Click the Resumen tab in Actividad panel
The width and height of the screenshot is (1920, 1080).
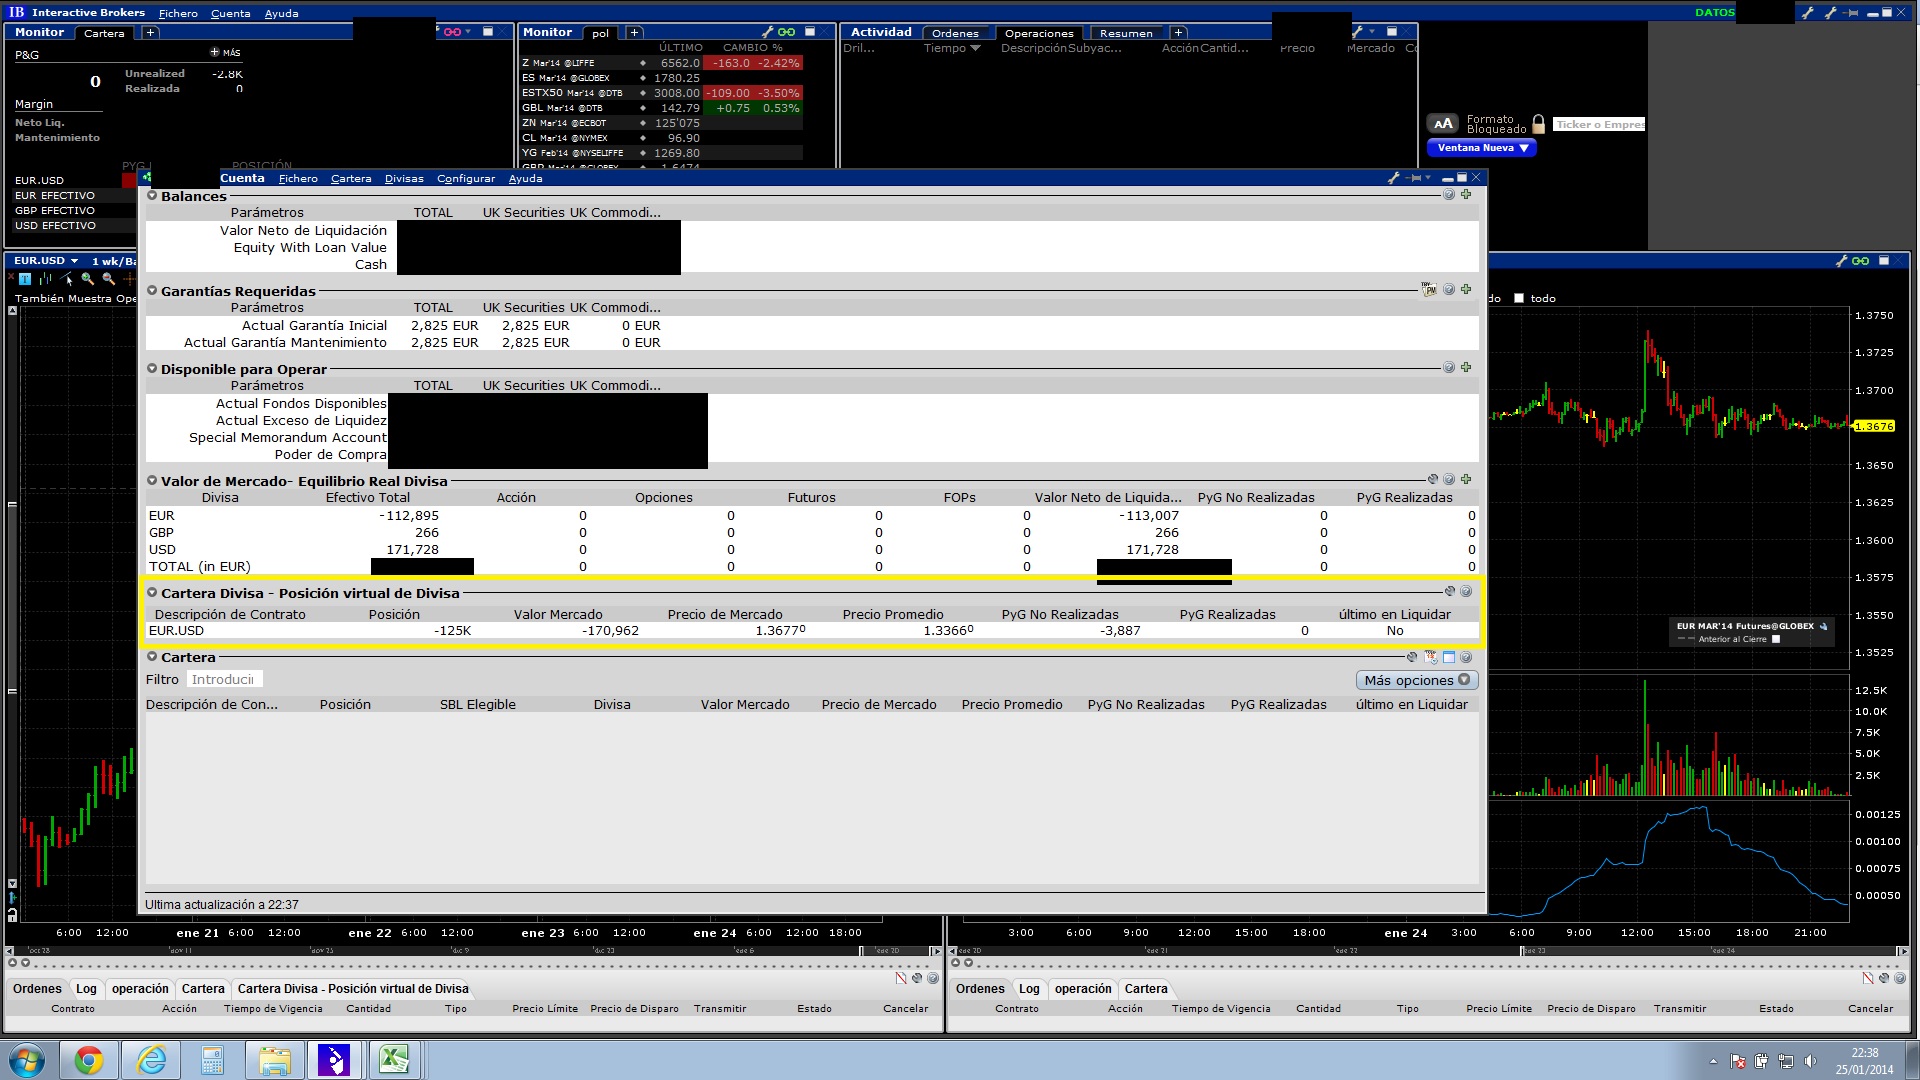pyautogui.click(x=1126, y=33)
